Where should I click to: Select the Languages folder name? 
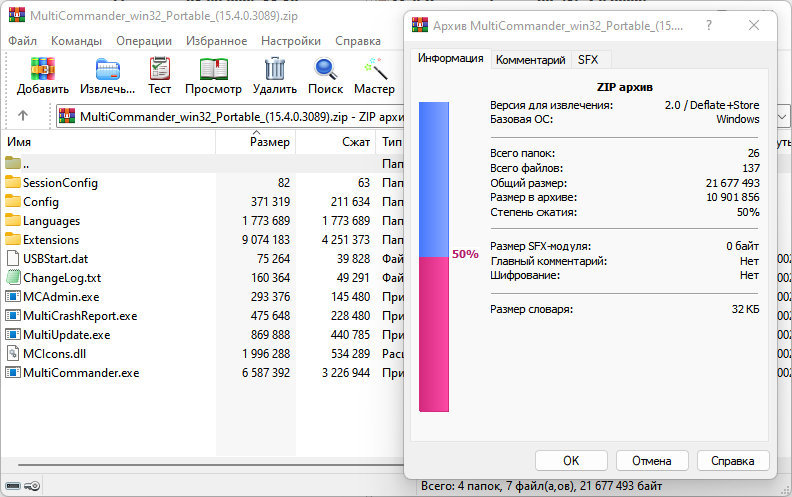(x=52, y=221)
